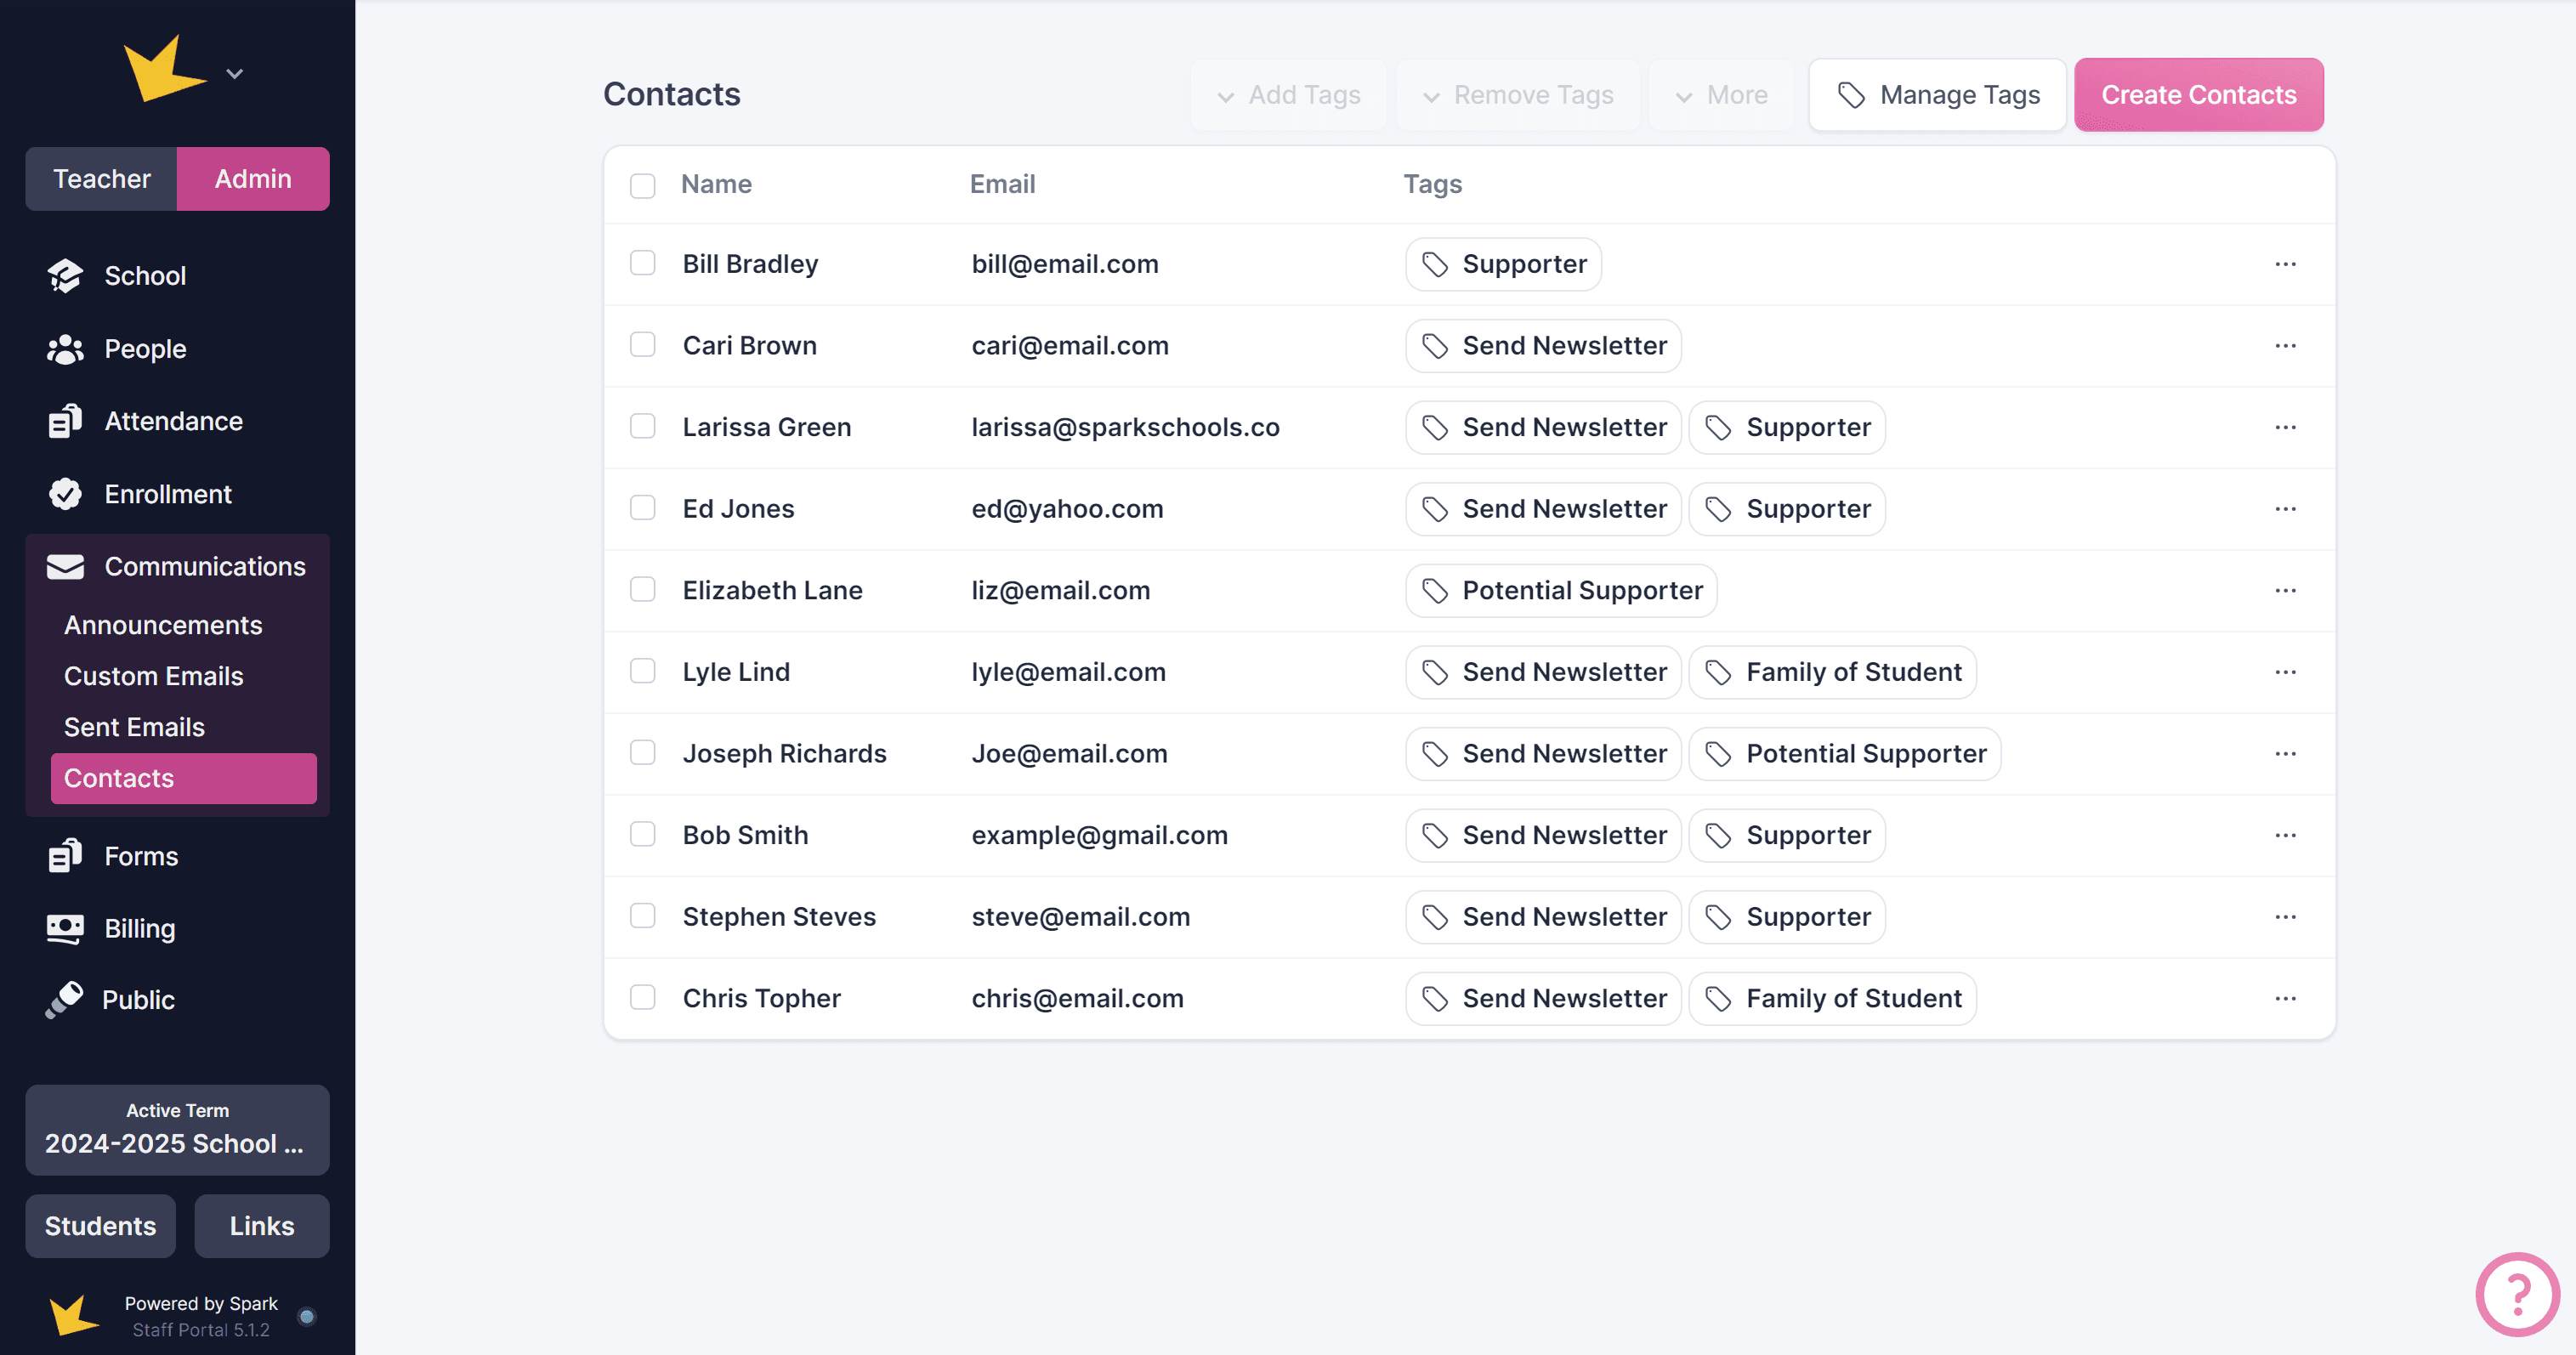Click the Enrollment checkmark badge icon
This screenshot has width=2576, height=1355.
(x=65, y=494)
